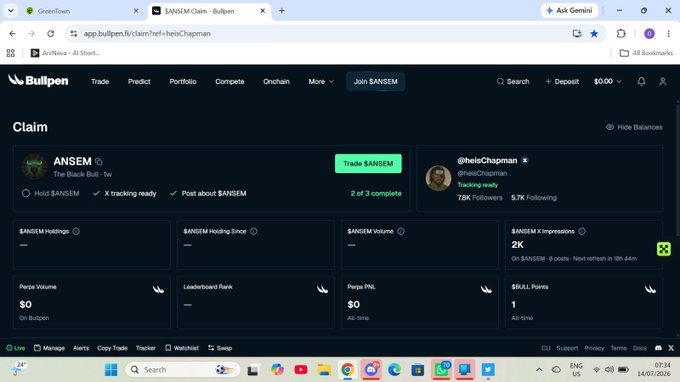This screenshot has width=680, height=382.
Task: Open WhatsApp from the taskbar
Action: [x=441, y=370]
